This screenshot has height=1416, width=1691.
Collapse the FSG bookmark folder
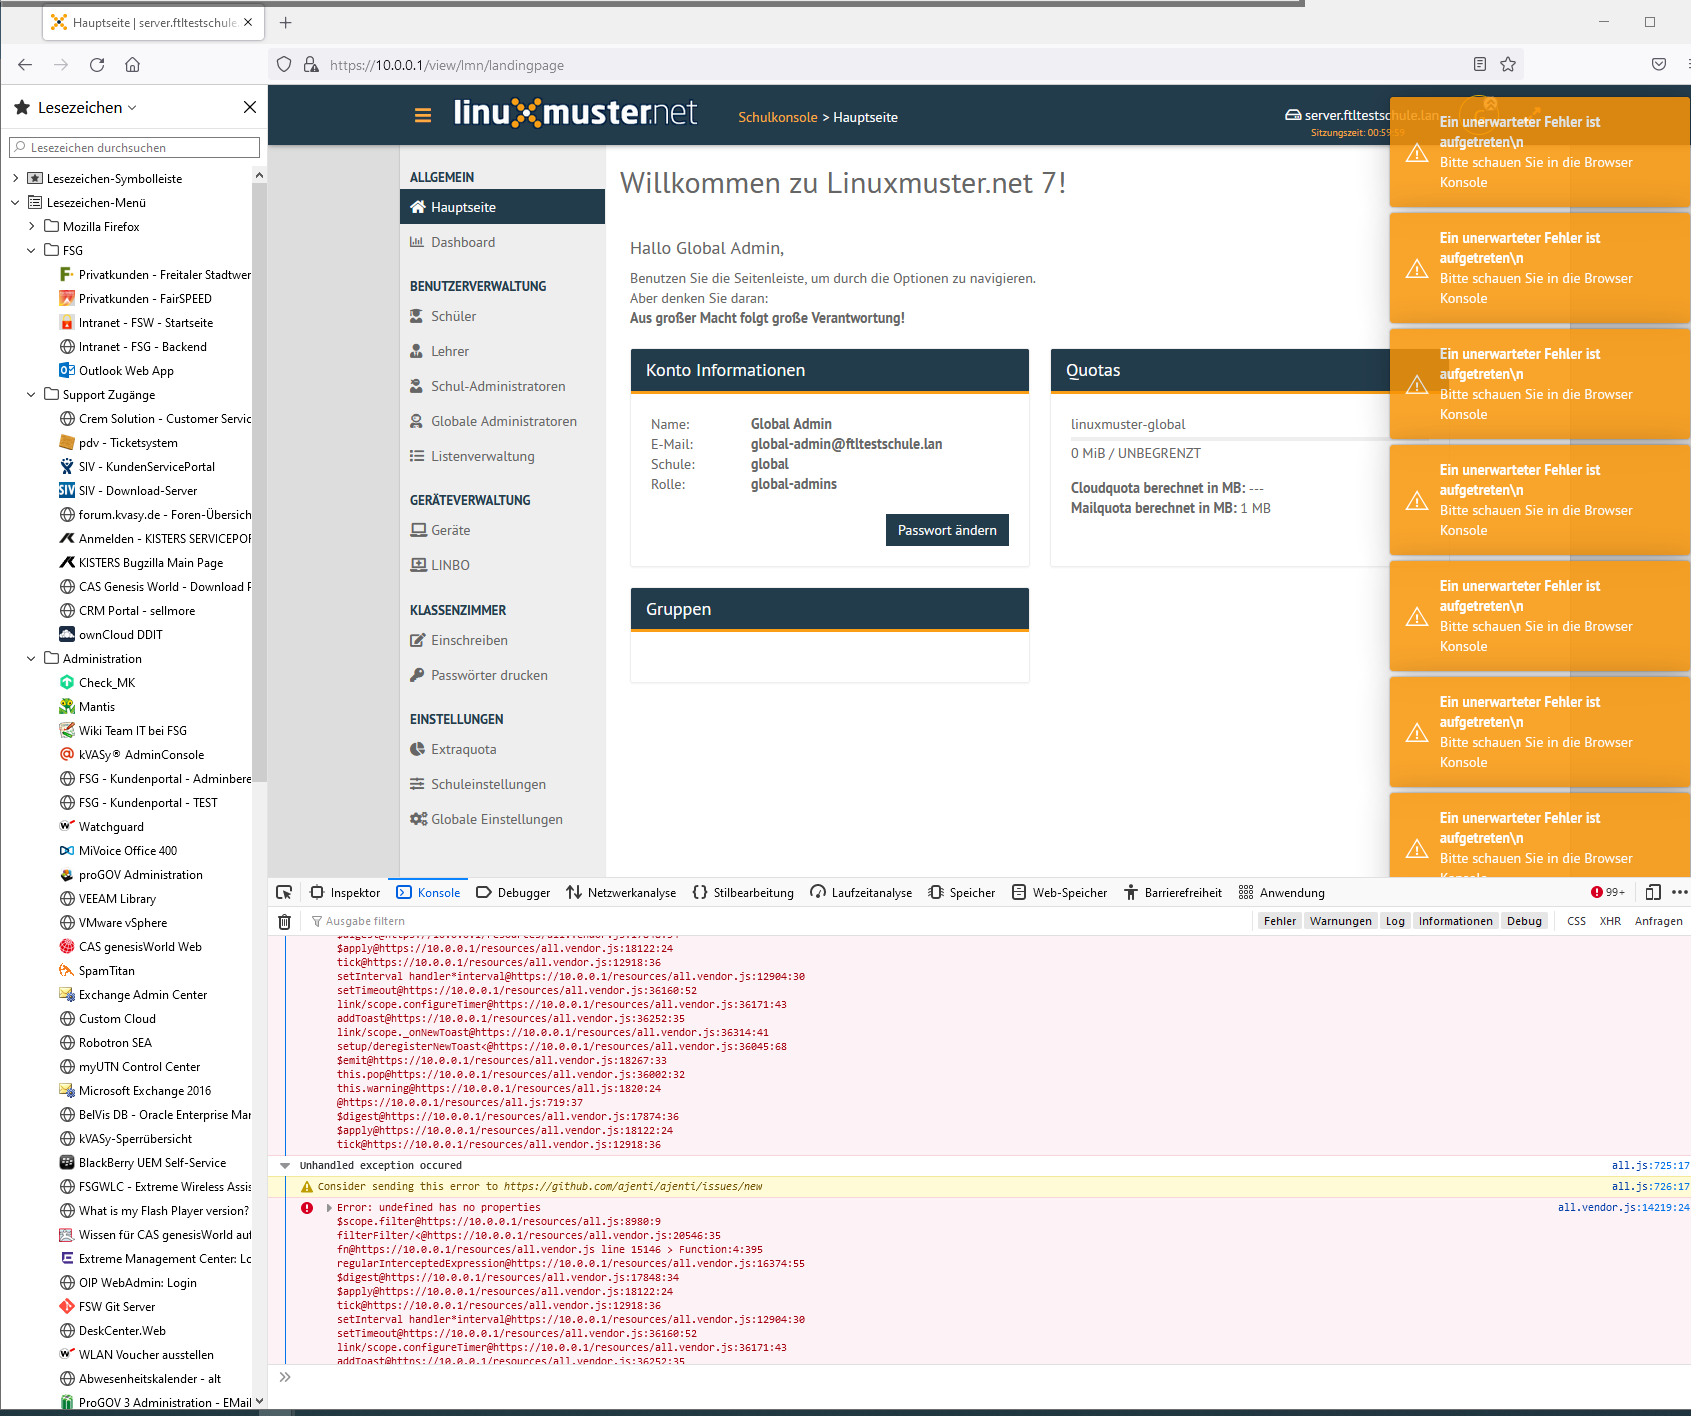31,250
